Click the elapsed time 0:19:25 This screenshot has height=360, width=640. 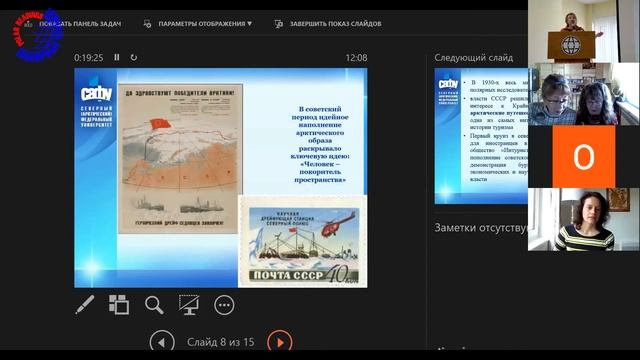(89, 58)
